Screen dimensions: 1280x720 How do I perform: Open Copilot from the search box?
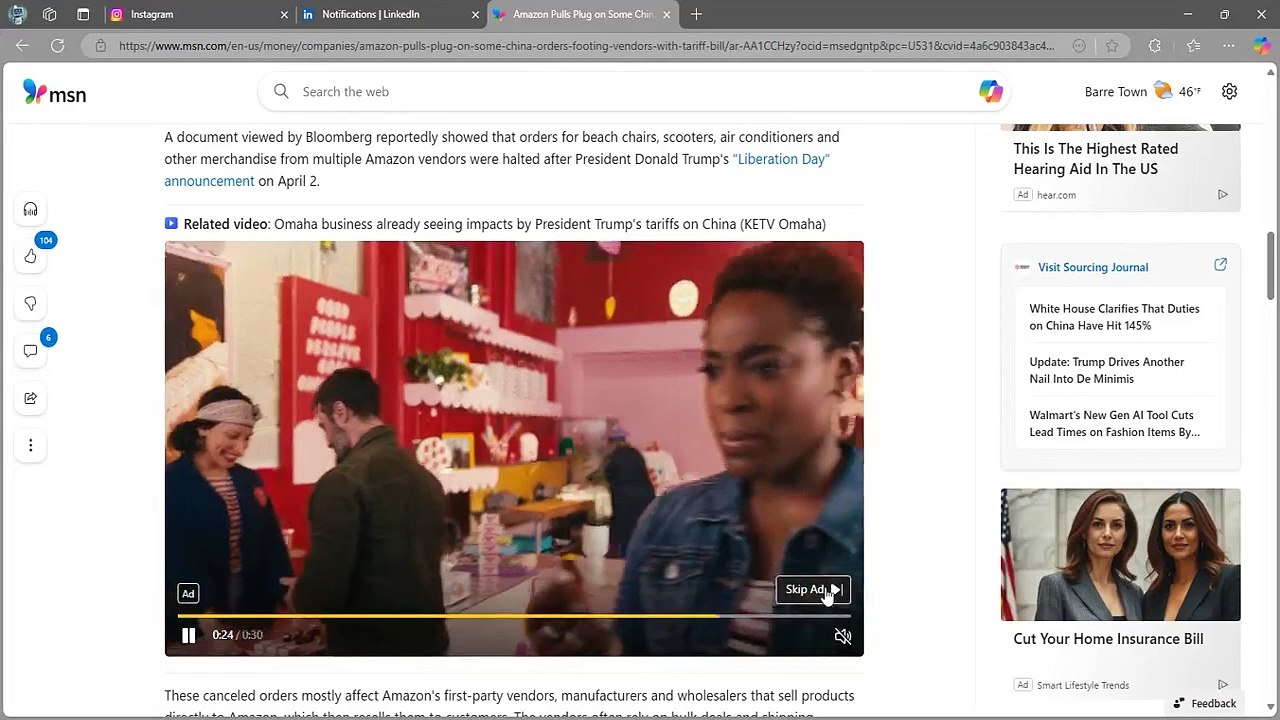tap(990, 92)
